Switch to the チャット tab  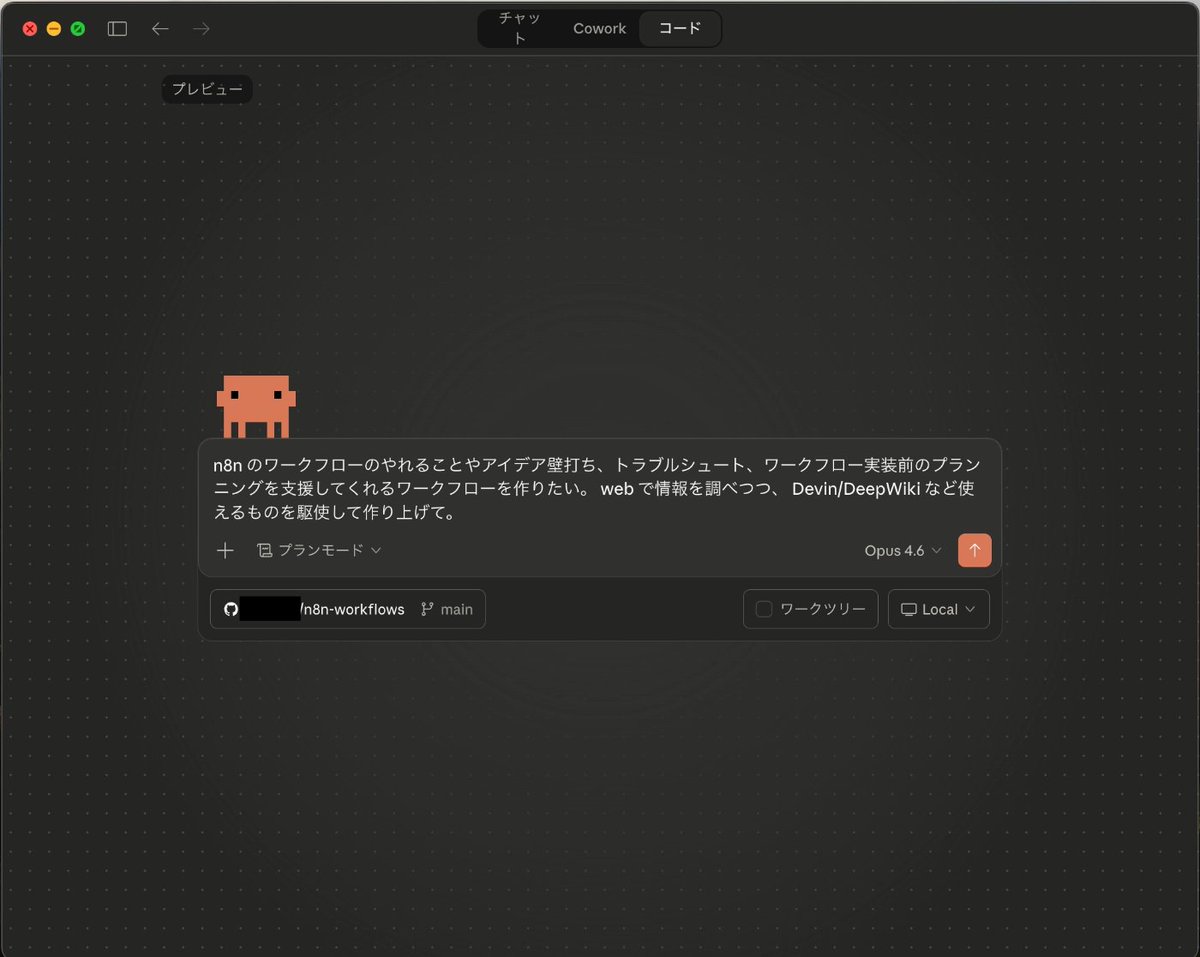[520, 29]
